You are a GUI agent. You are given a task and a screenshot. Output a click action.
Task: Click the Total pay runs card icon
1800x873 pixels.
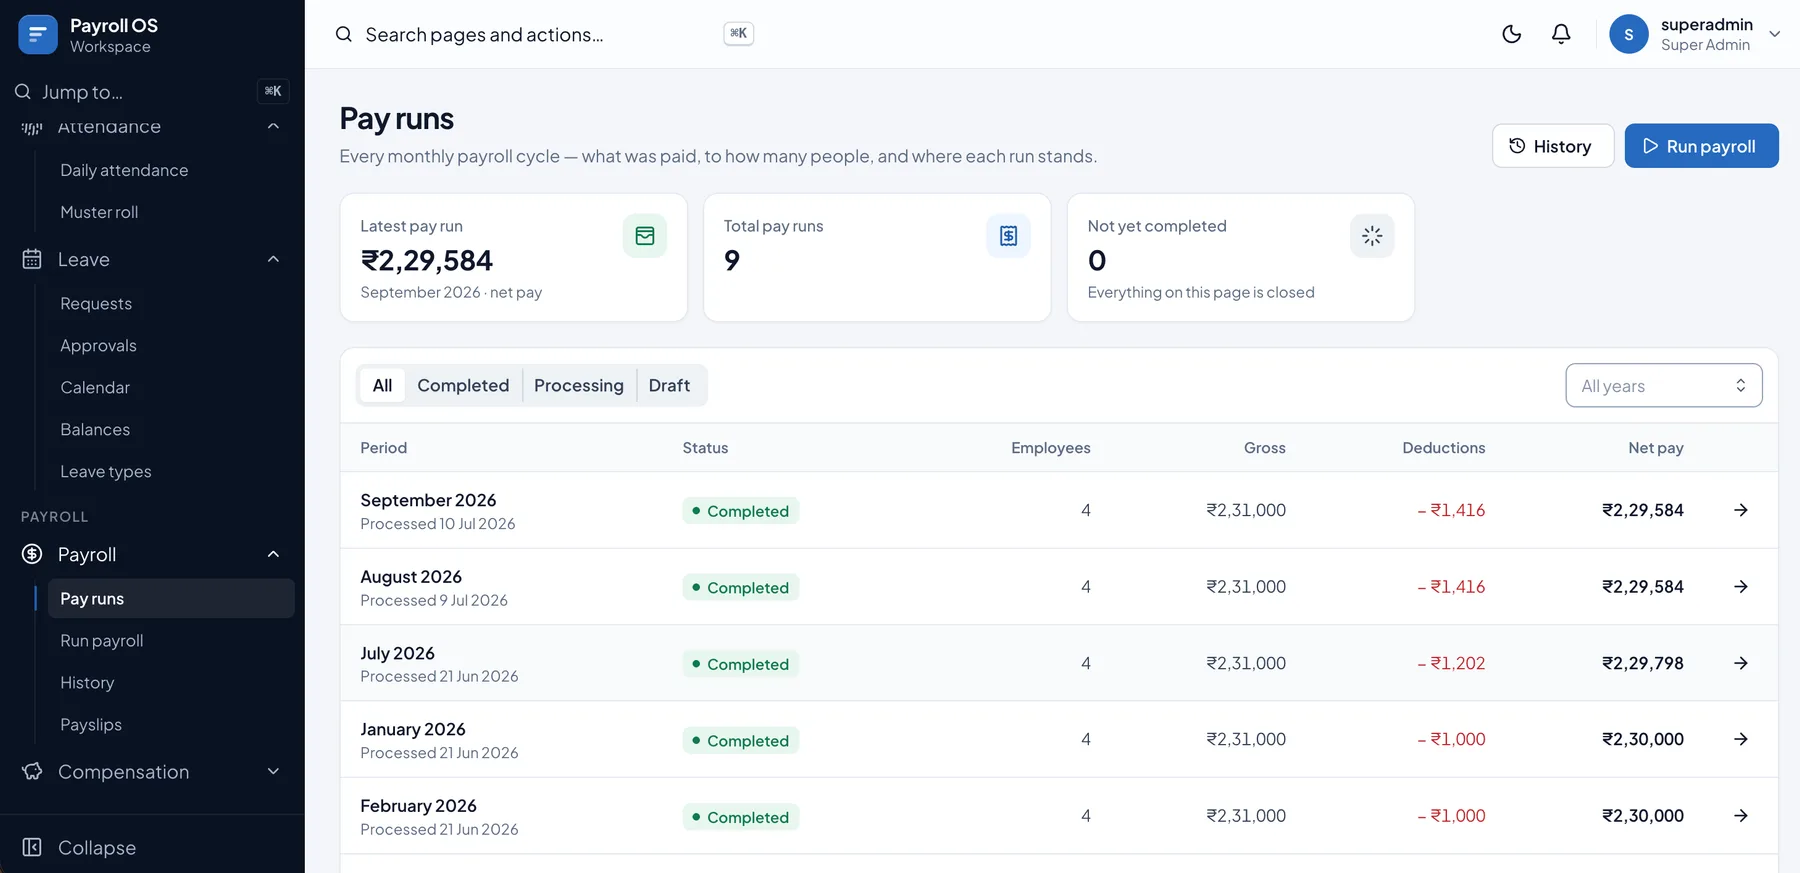click(1008, 236)
